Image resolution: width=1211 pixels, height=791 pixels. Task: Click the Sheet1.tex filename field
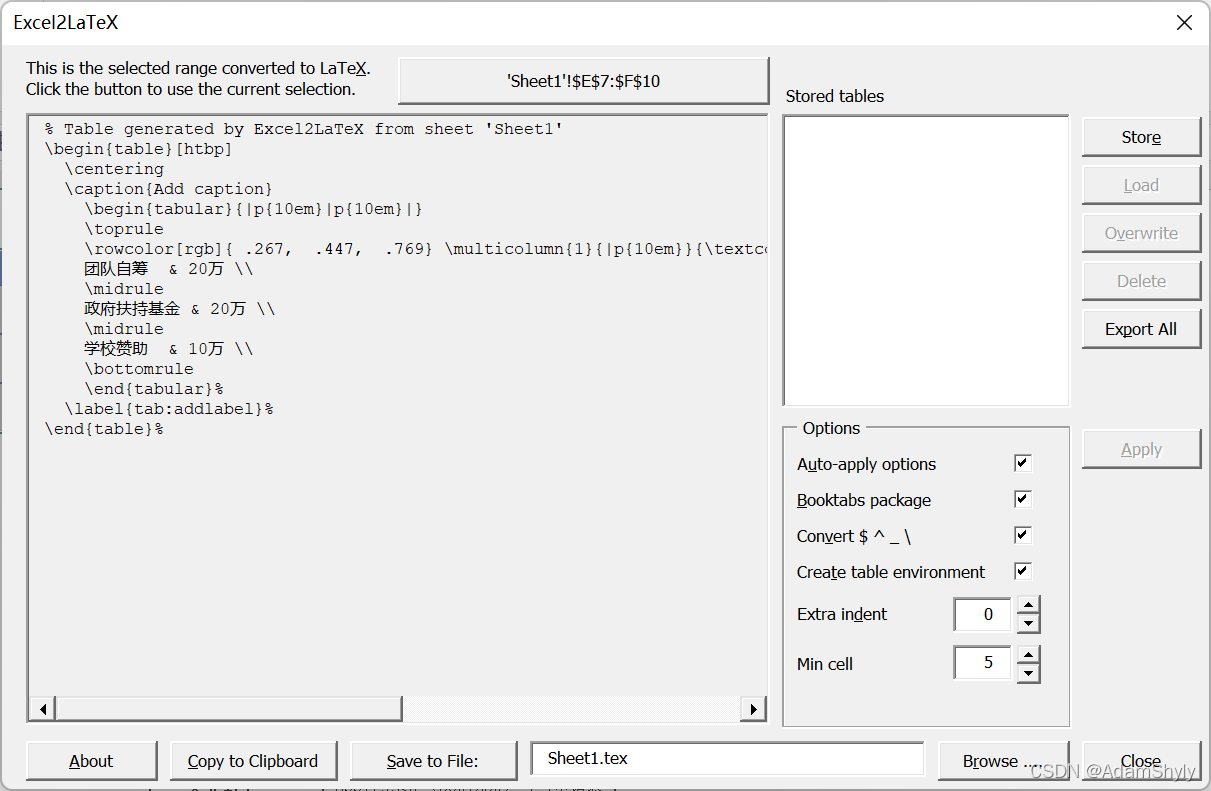point(727,759)
